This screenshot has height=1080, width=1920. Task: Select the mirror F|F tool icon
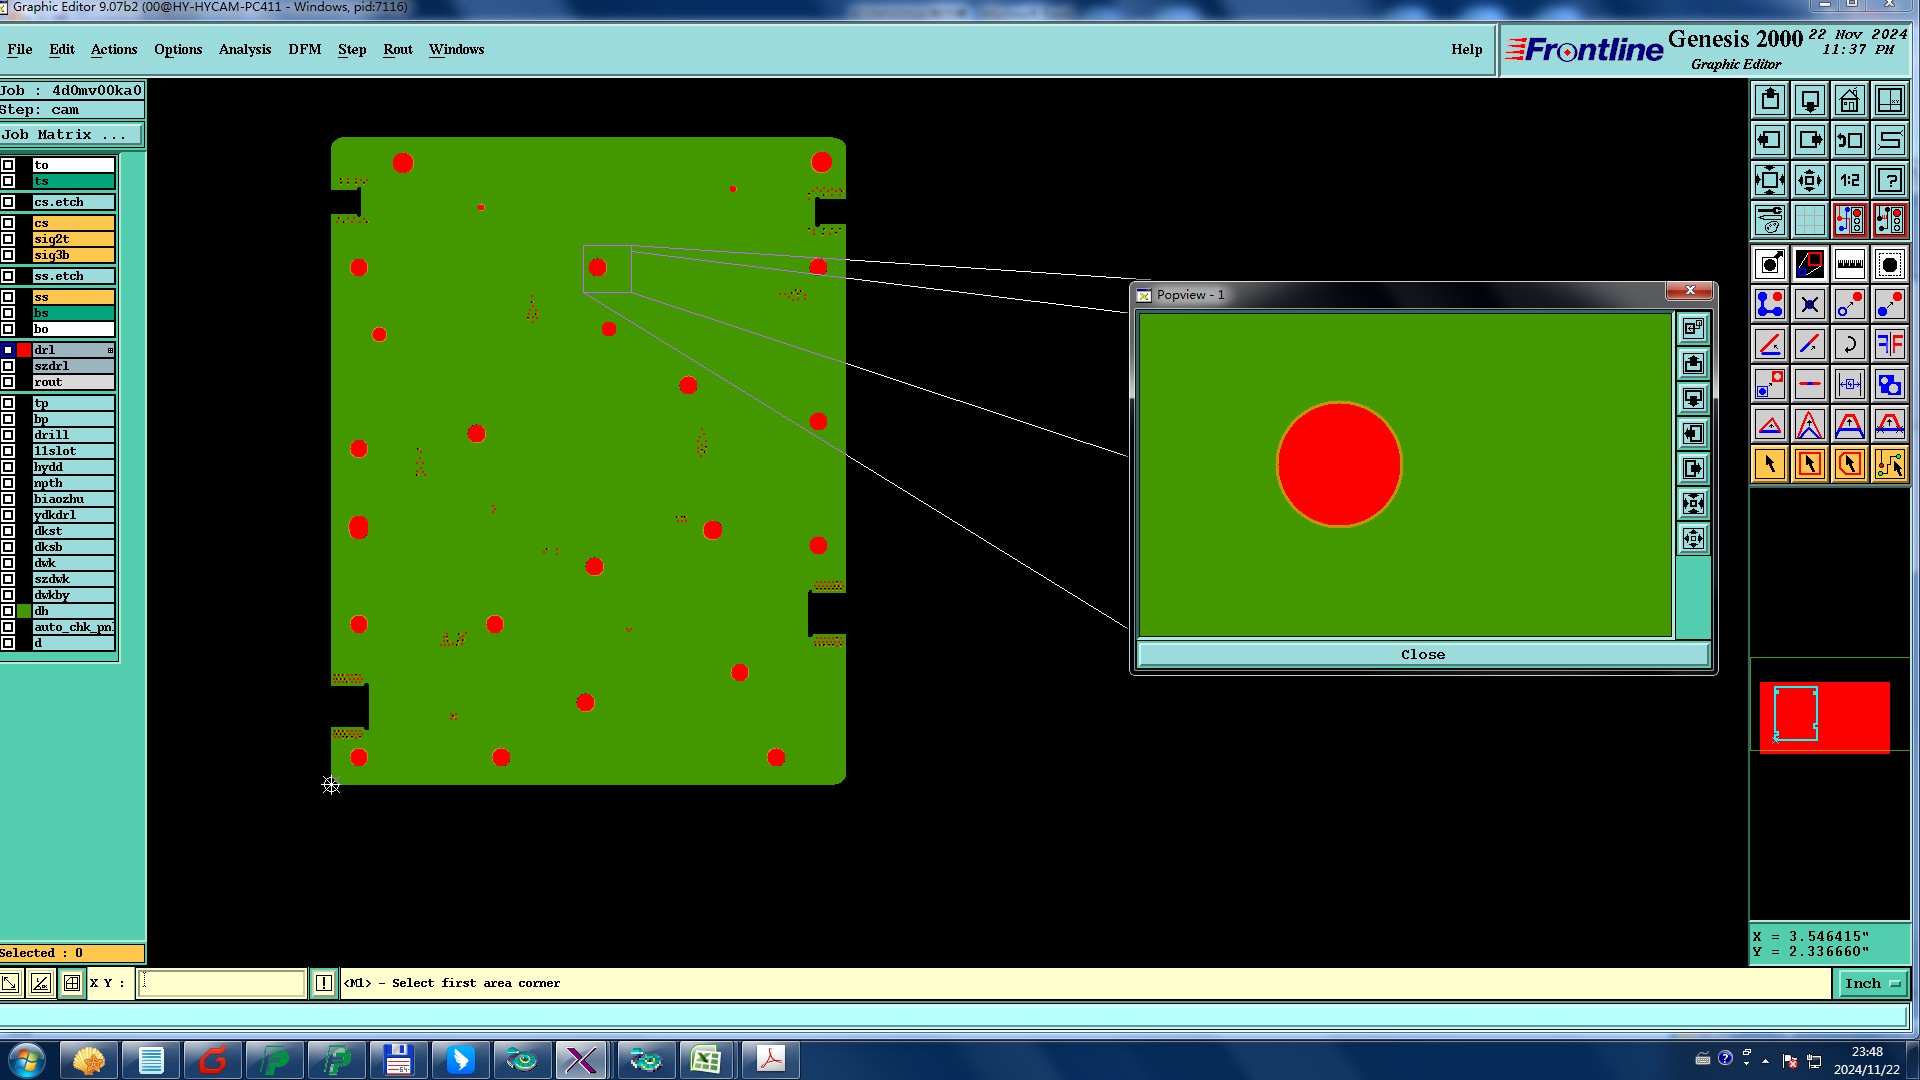[x=1889, y=345]
